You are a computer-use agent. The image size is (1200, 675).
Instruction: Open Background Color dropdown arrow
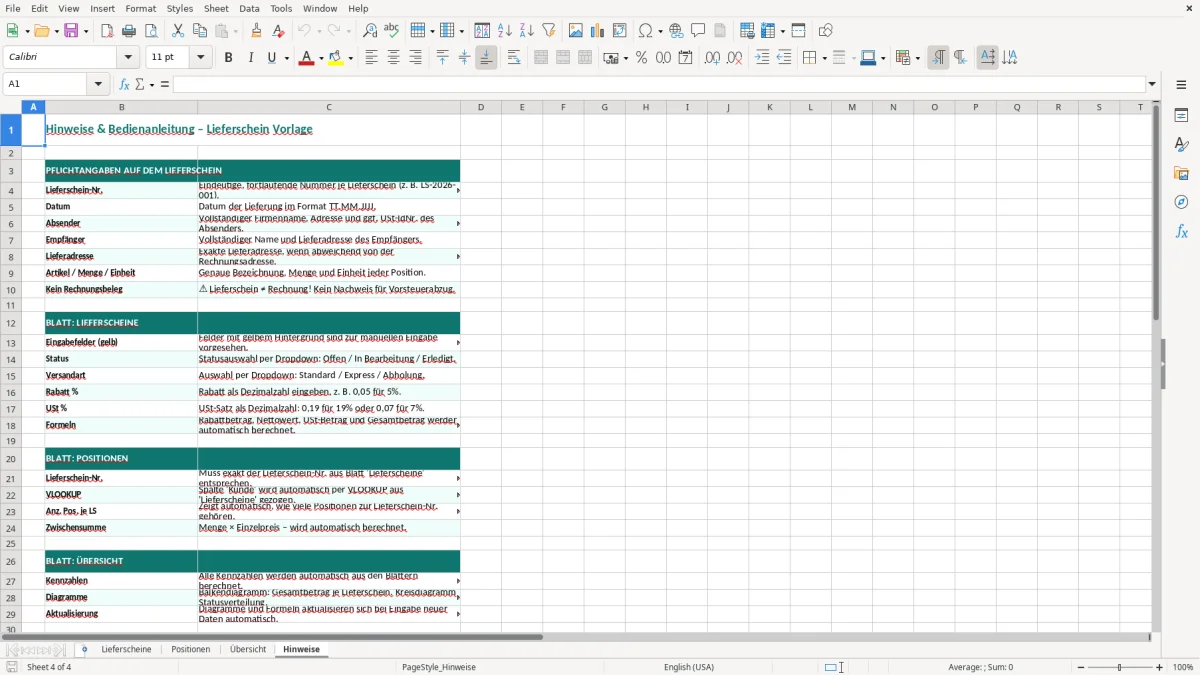(350, 58)
